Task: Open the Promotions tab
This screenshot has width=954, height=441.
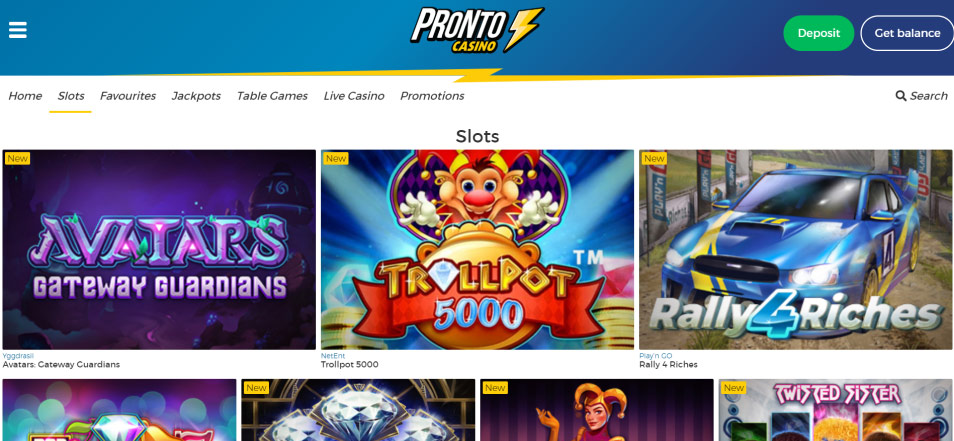Action: pos(432,96)
